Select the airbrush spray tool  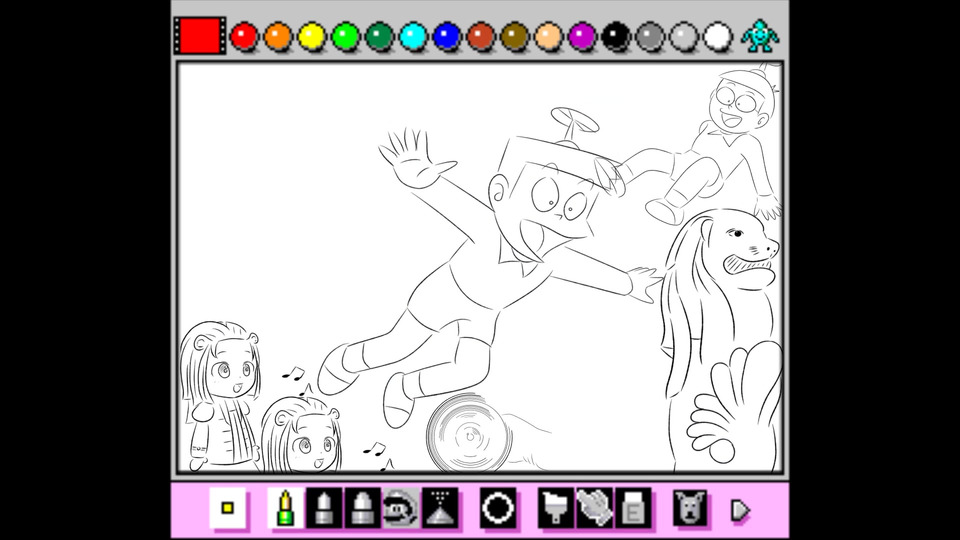tap(440, 508)
